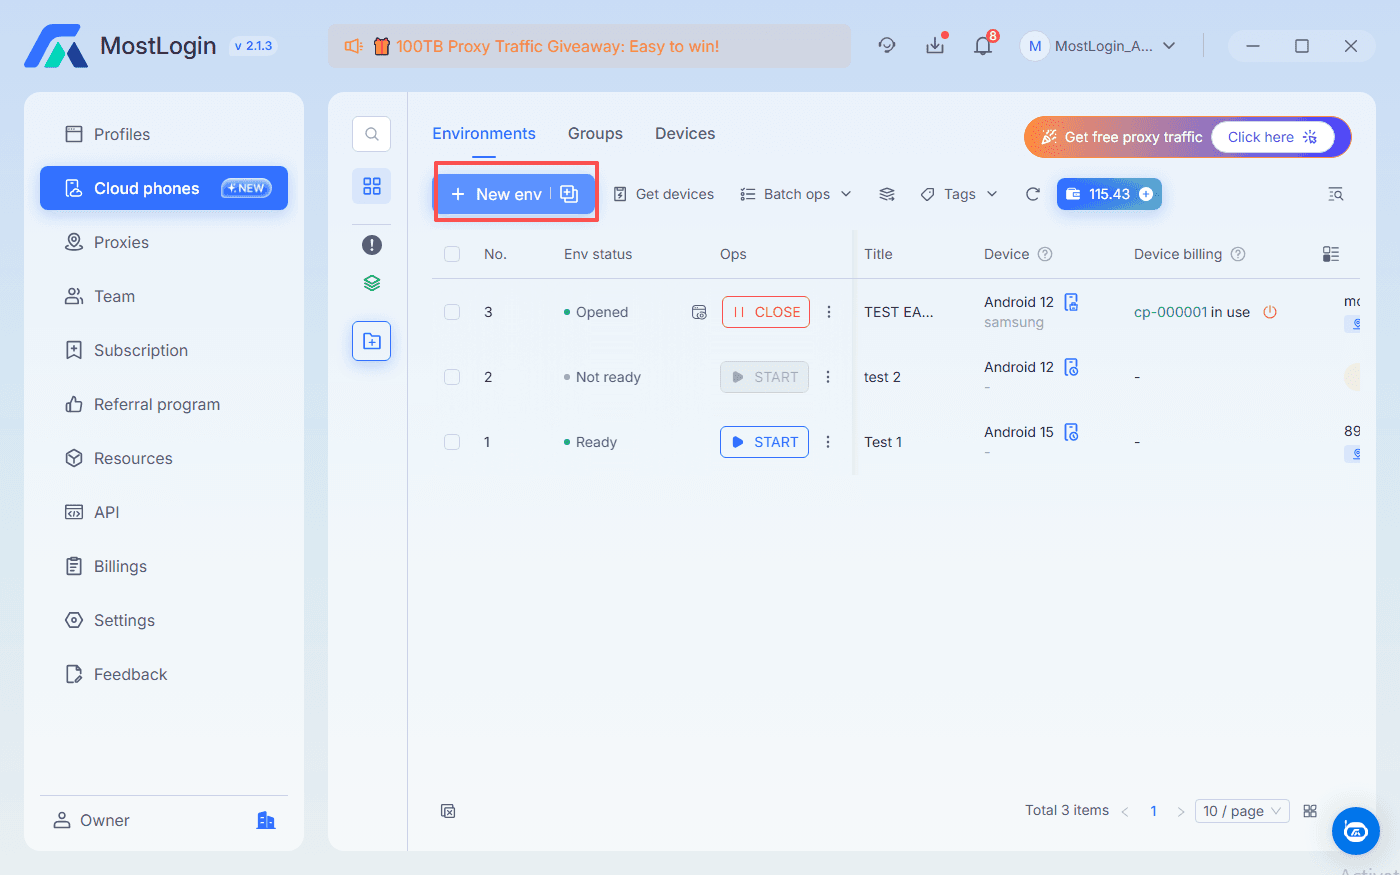Click the proxy traffic giveaway announcement banner
This screenshot has width=1400, height=875.
(589, 46)
